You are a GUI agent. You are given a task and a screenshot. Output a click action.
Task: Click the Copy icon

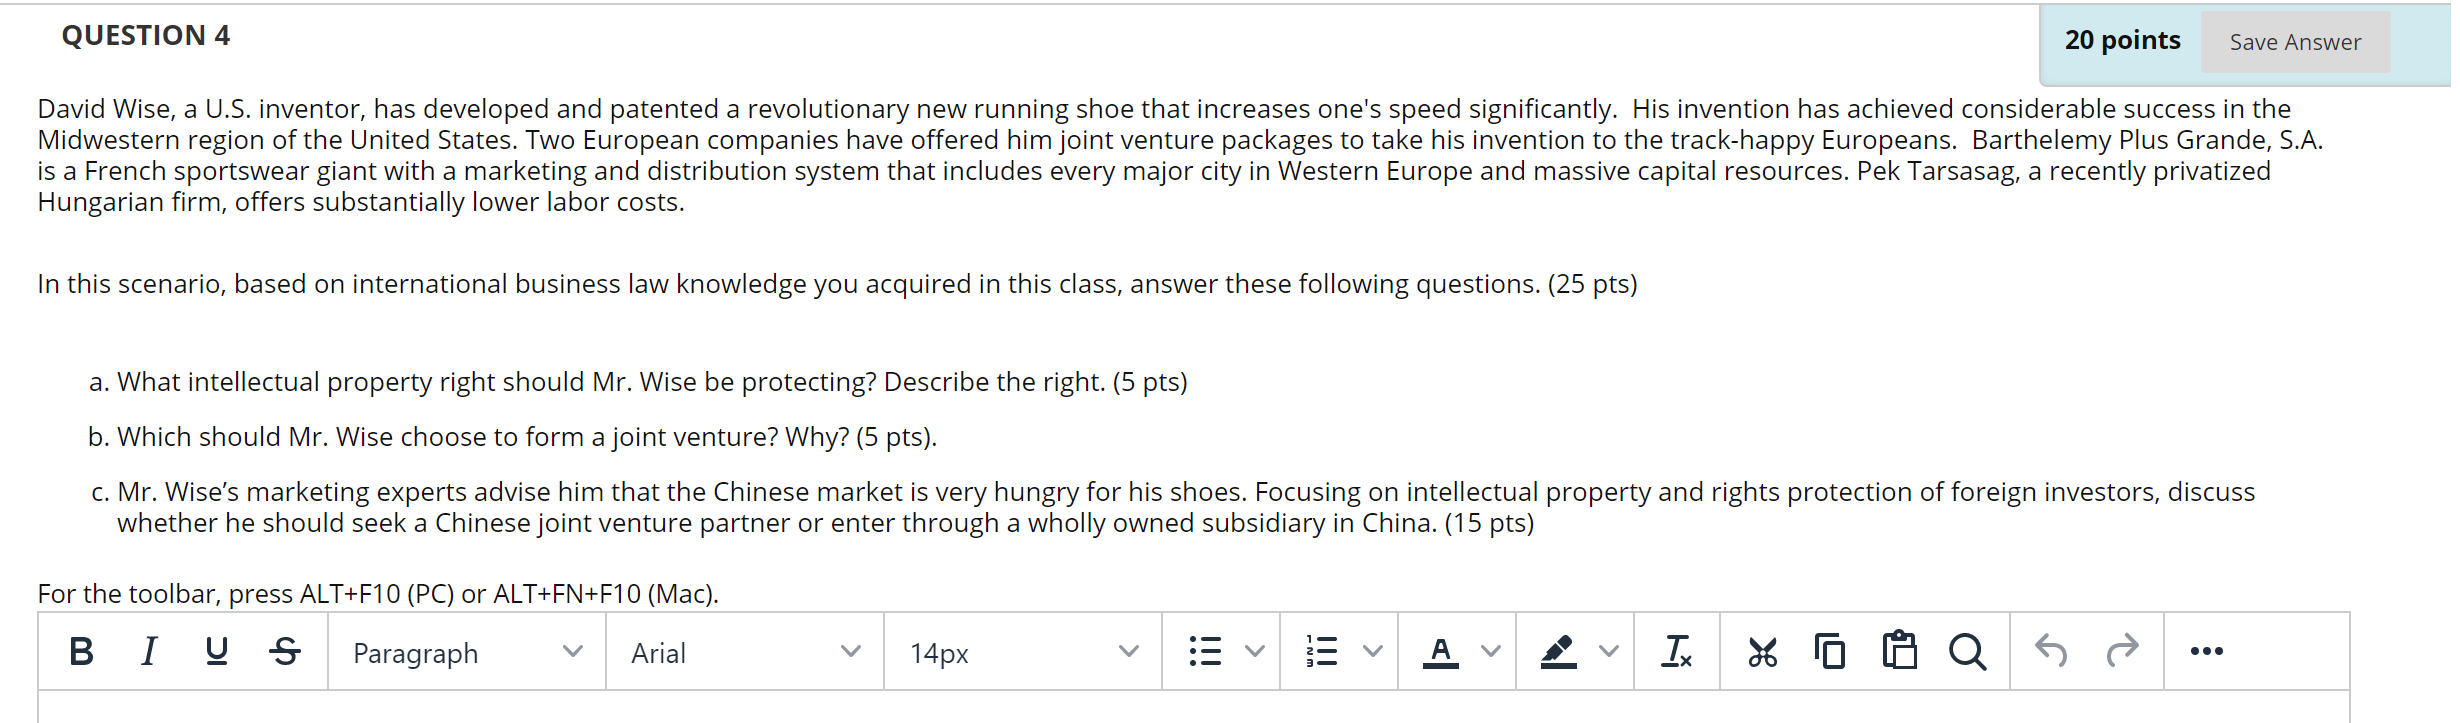[x=1830, y=650]
